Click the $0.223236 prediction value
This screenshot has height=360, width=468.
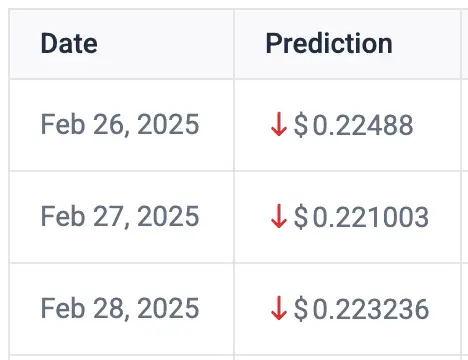tap(361, 309)
